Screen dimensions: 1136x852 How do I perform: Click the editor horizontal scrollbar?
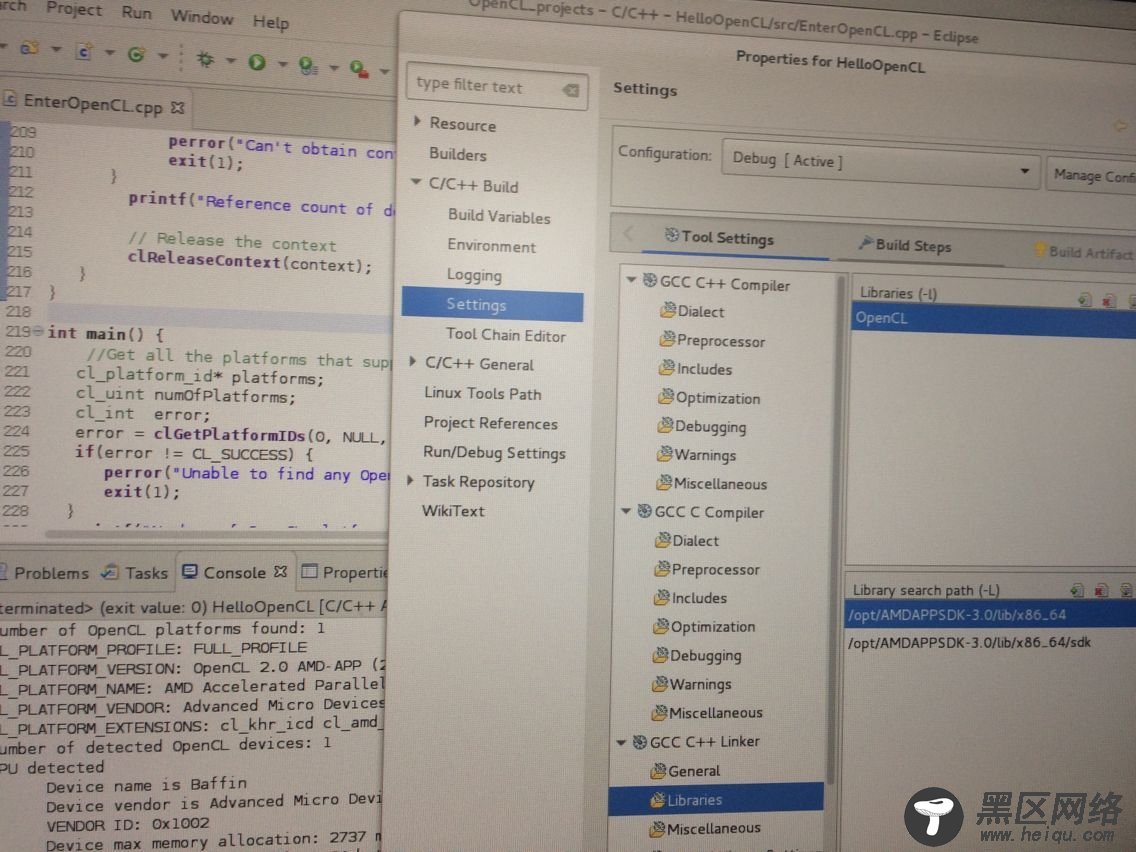[x=215, y=535]
